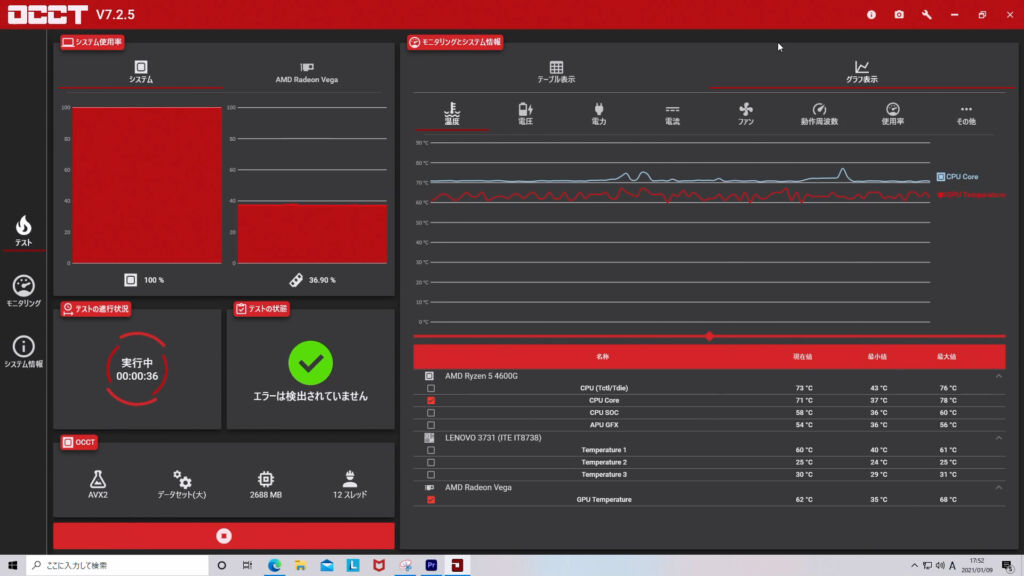Viewport: 1024px width, 576px height.
Task: Select the current sensor category
Action: (672, 114)
